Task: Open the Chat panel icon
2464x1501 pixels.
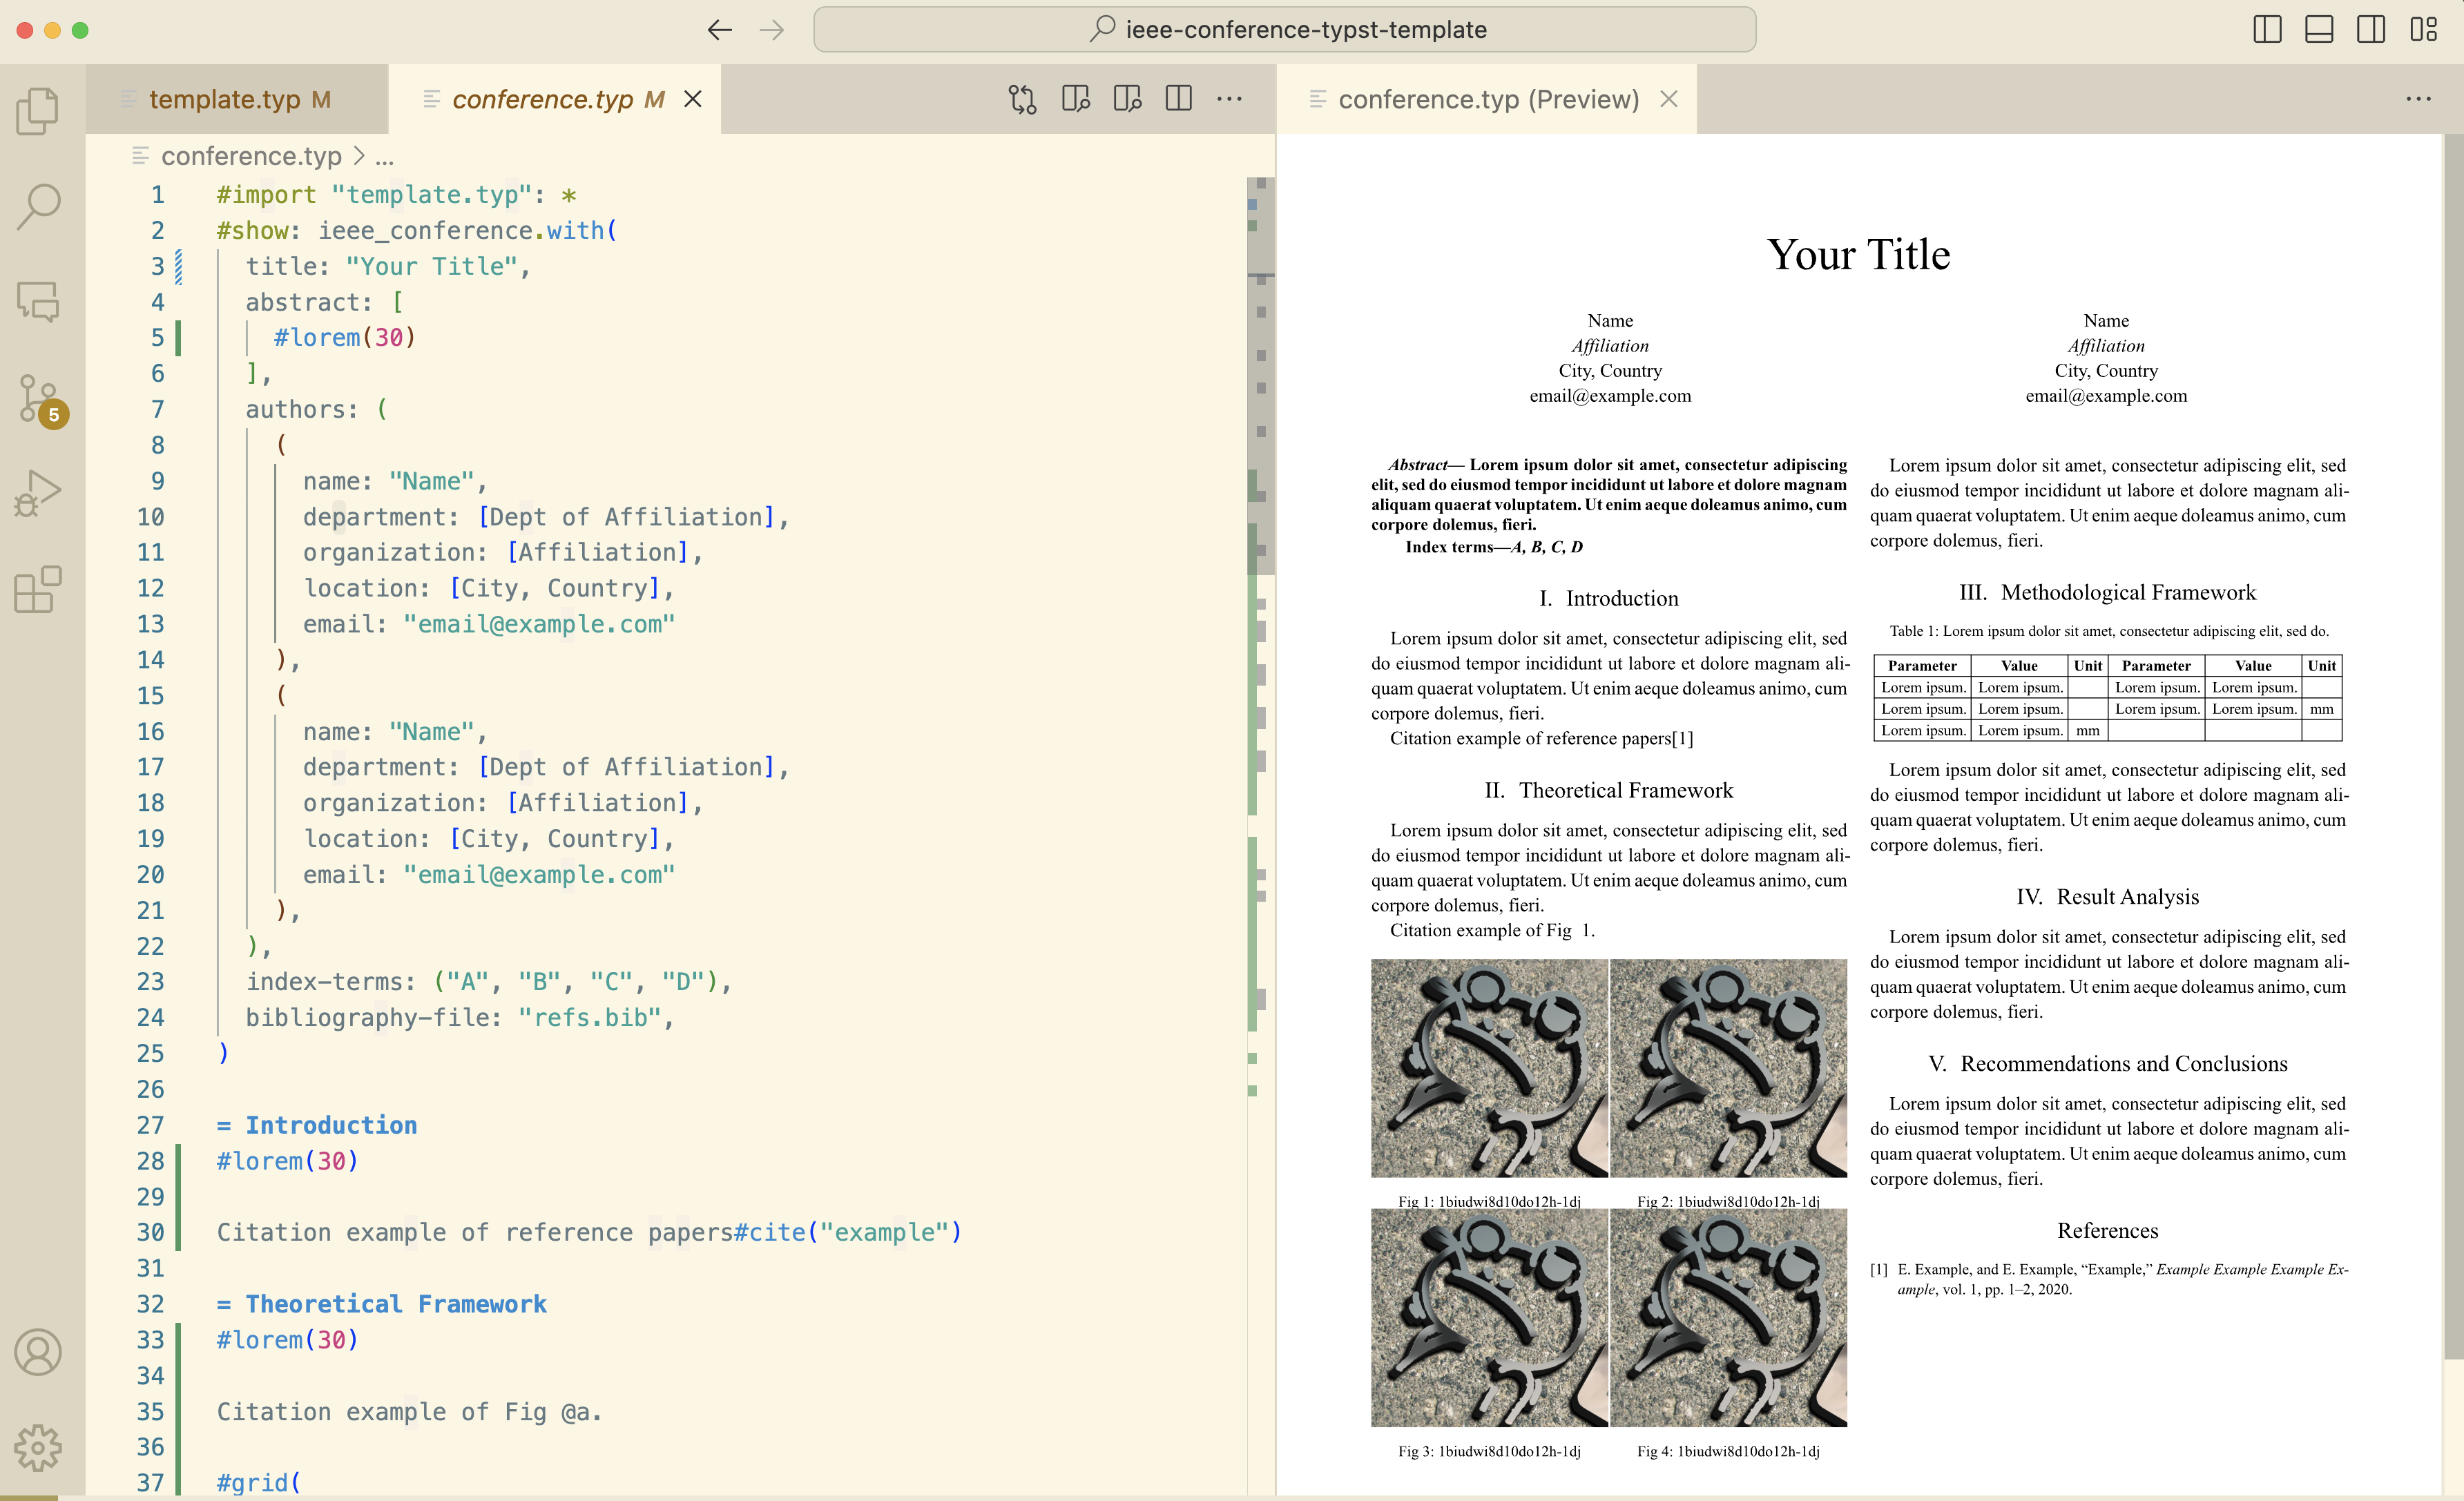Action: pos(38,300)
